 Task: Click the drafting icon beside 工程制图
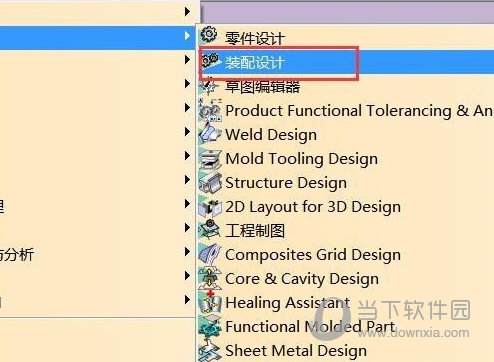(209, 230)
